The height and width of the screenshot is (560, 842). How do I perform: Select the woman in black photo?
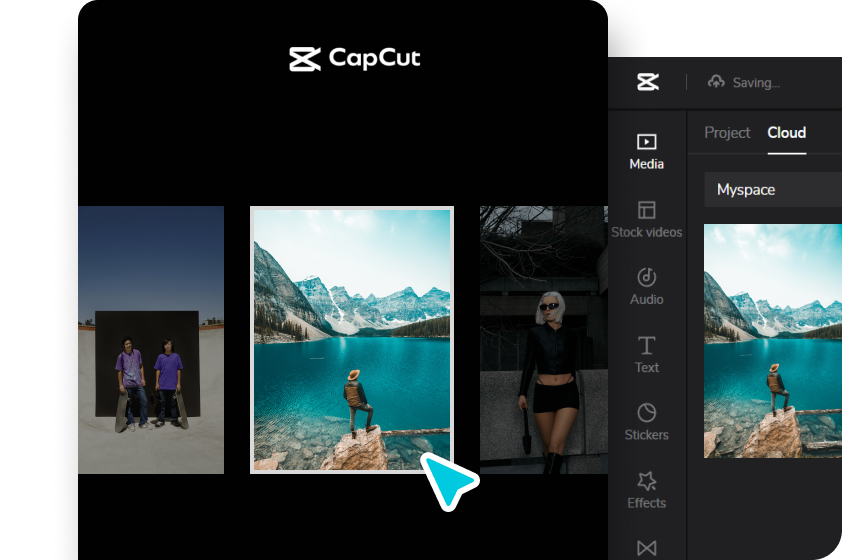pos(543,340)
